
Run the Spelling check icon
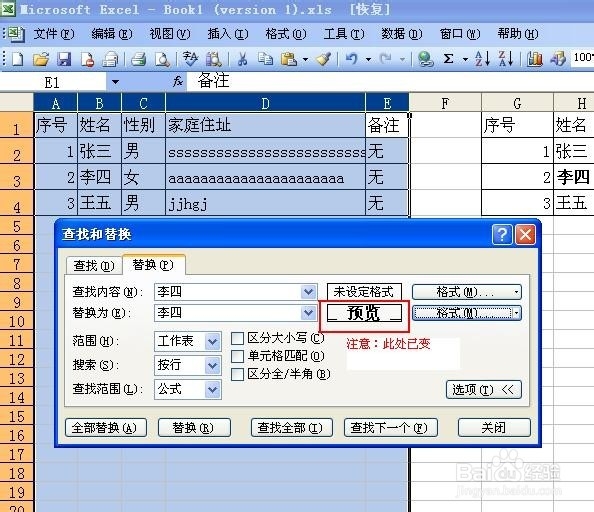click(x=190, y=59)
